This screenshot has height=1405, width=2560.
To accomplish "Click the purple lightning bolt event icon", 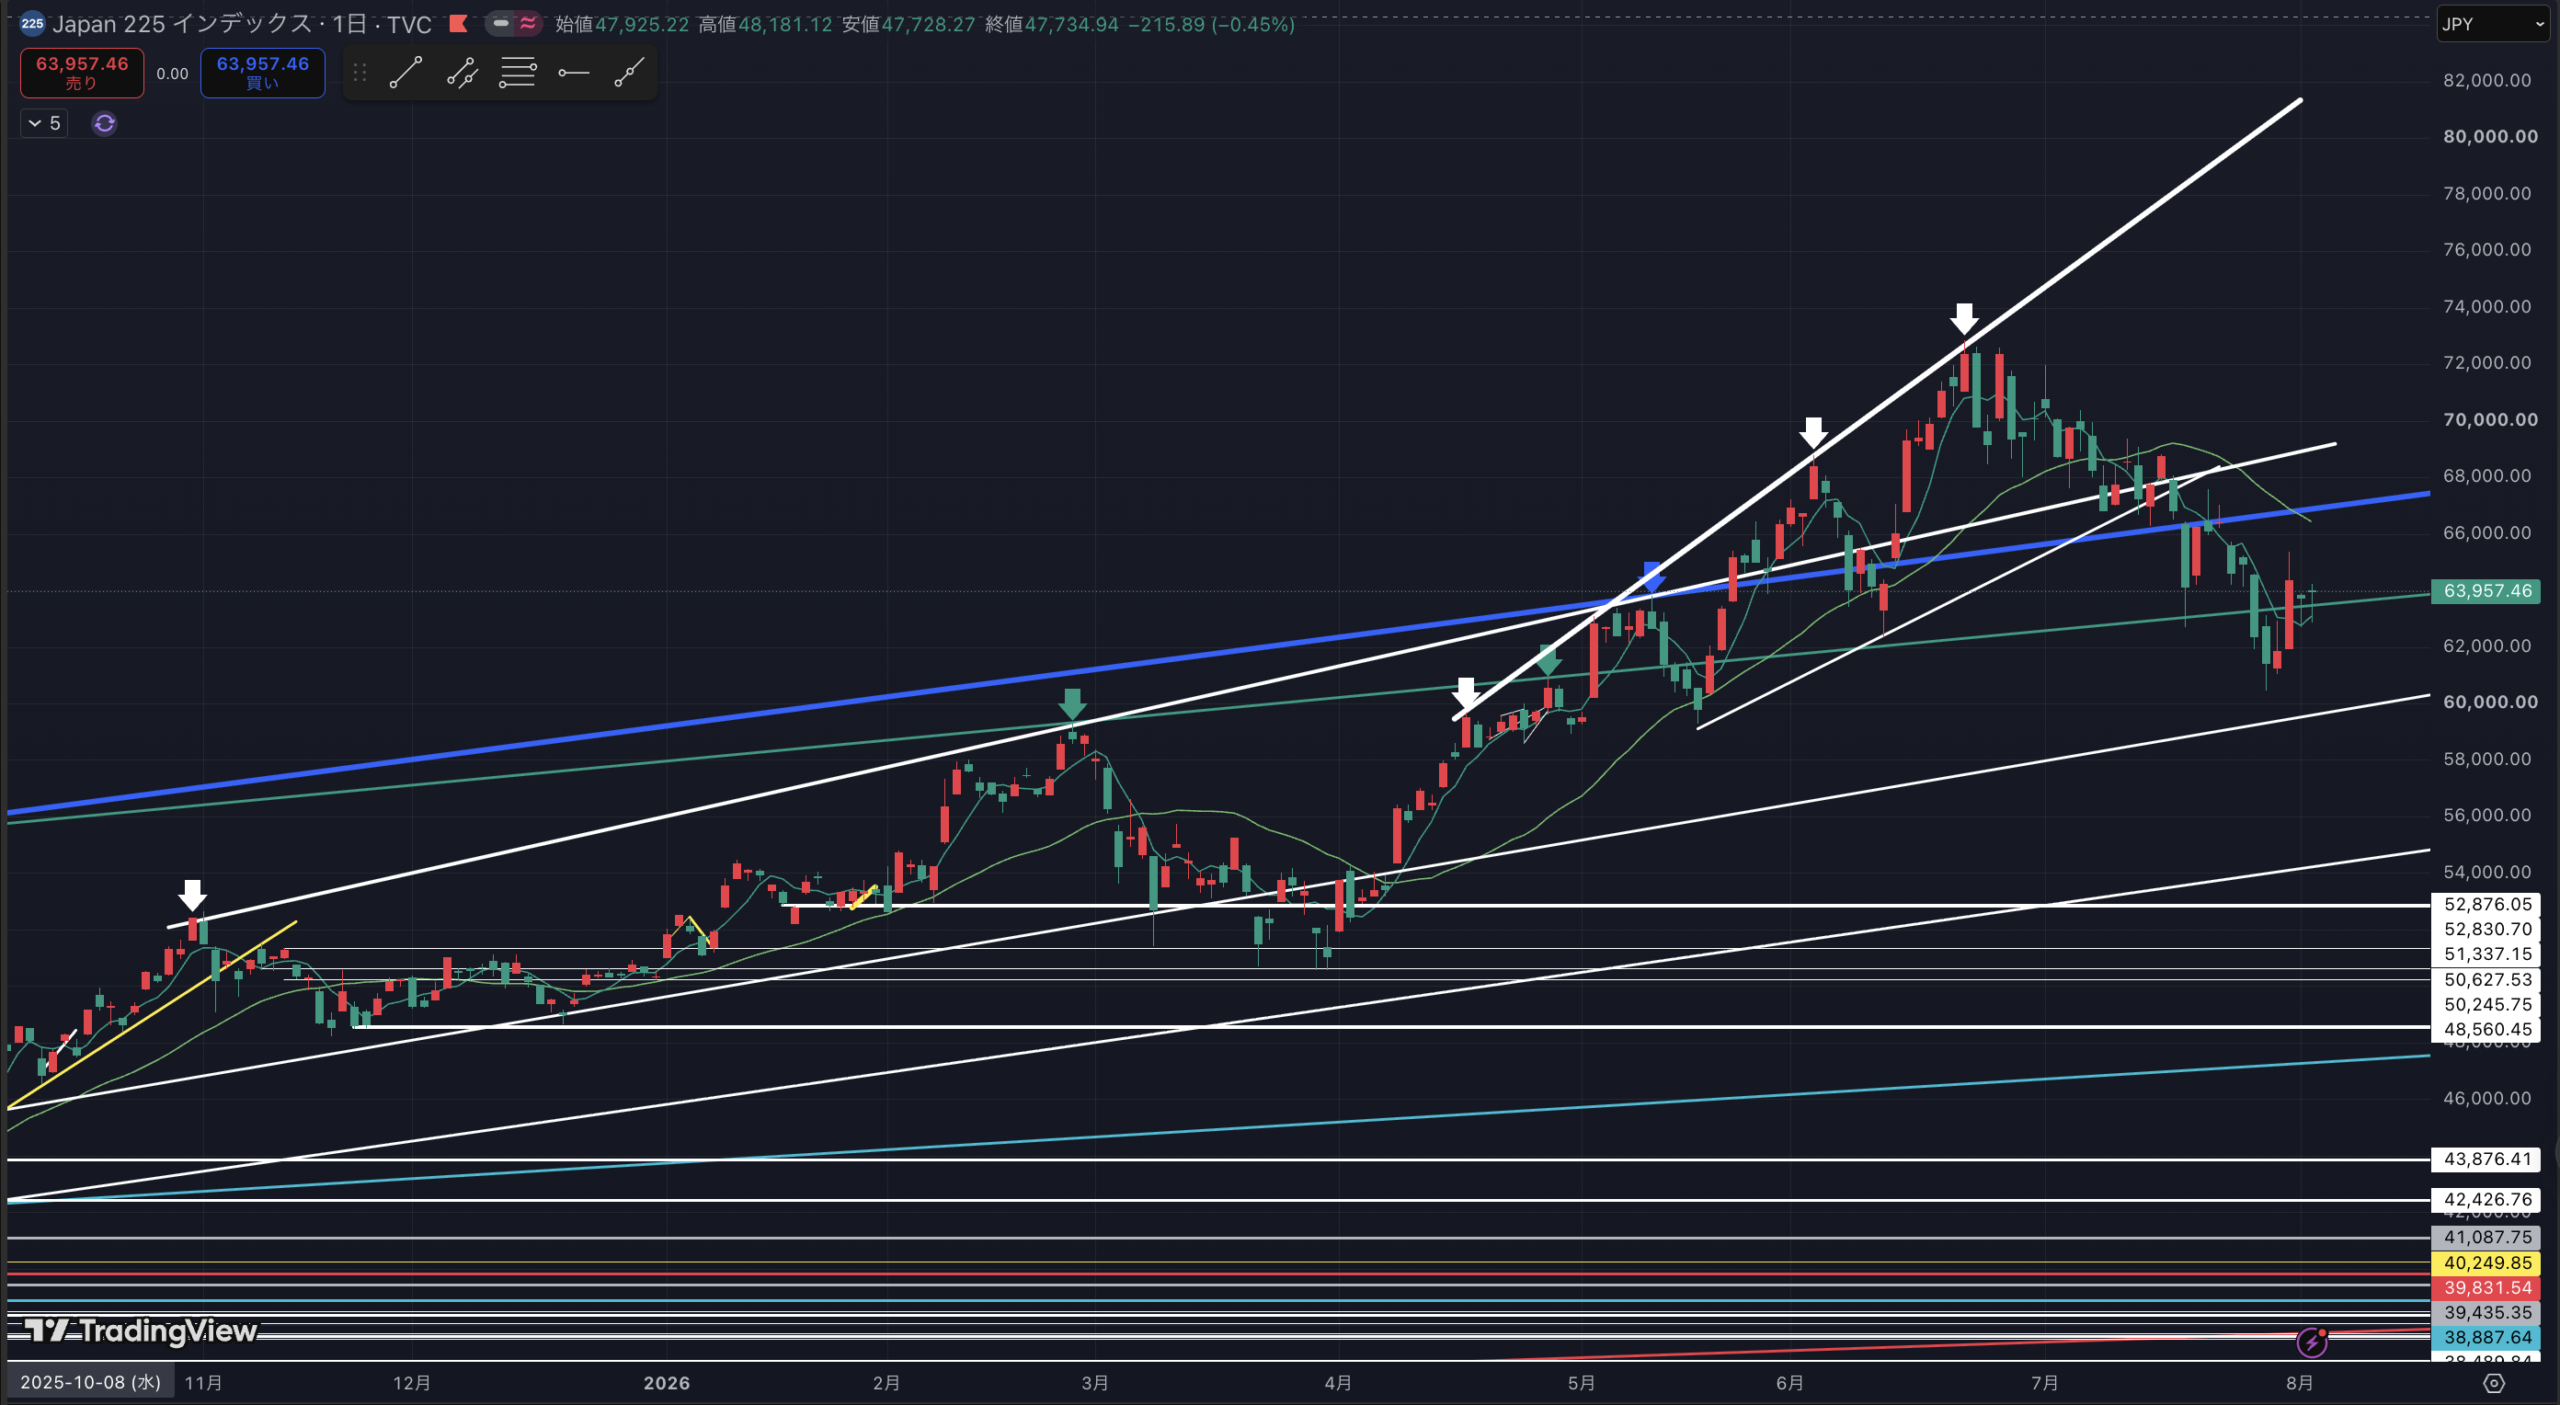I will click(x=2311, y=1342).
